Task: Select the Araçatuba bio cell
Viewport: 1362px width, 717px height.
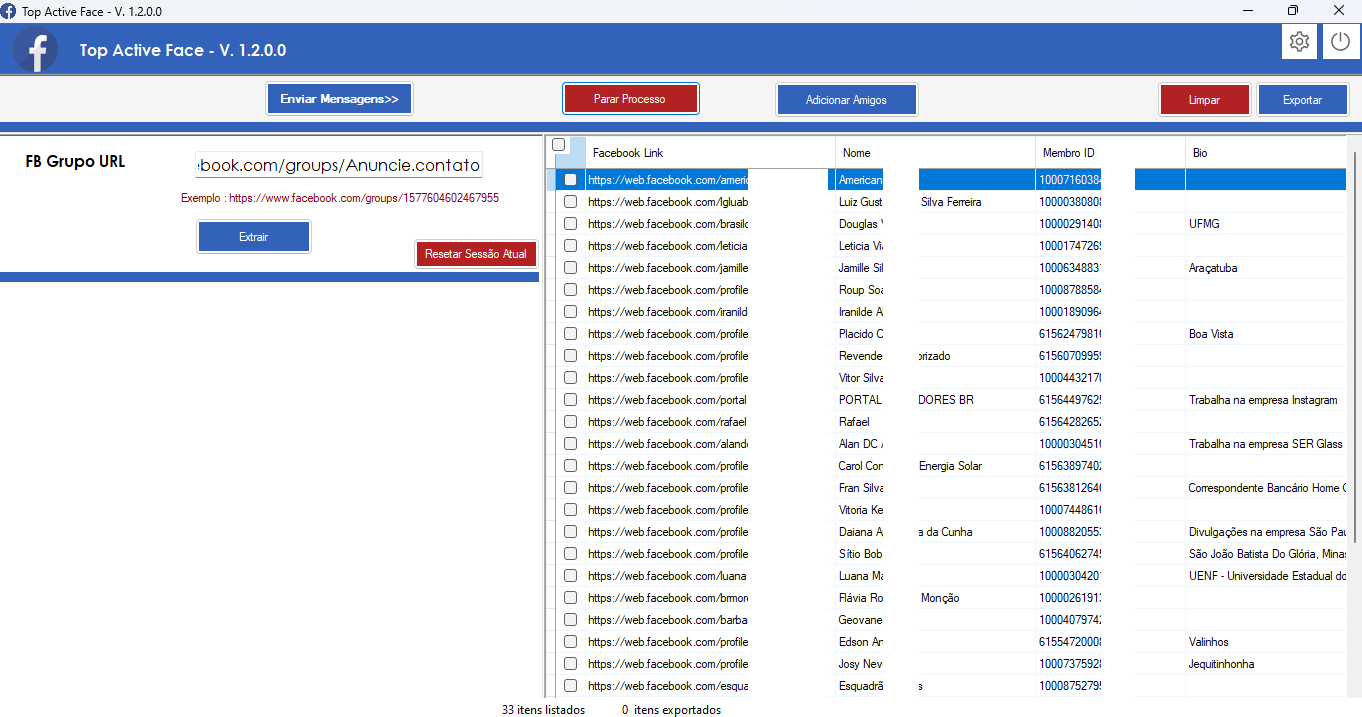Action: pyautogui.click(x=1265, y=268)
